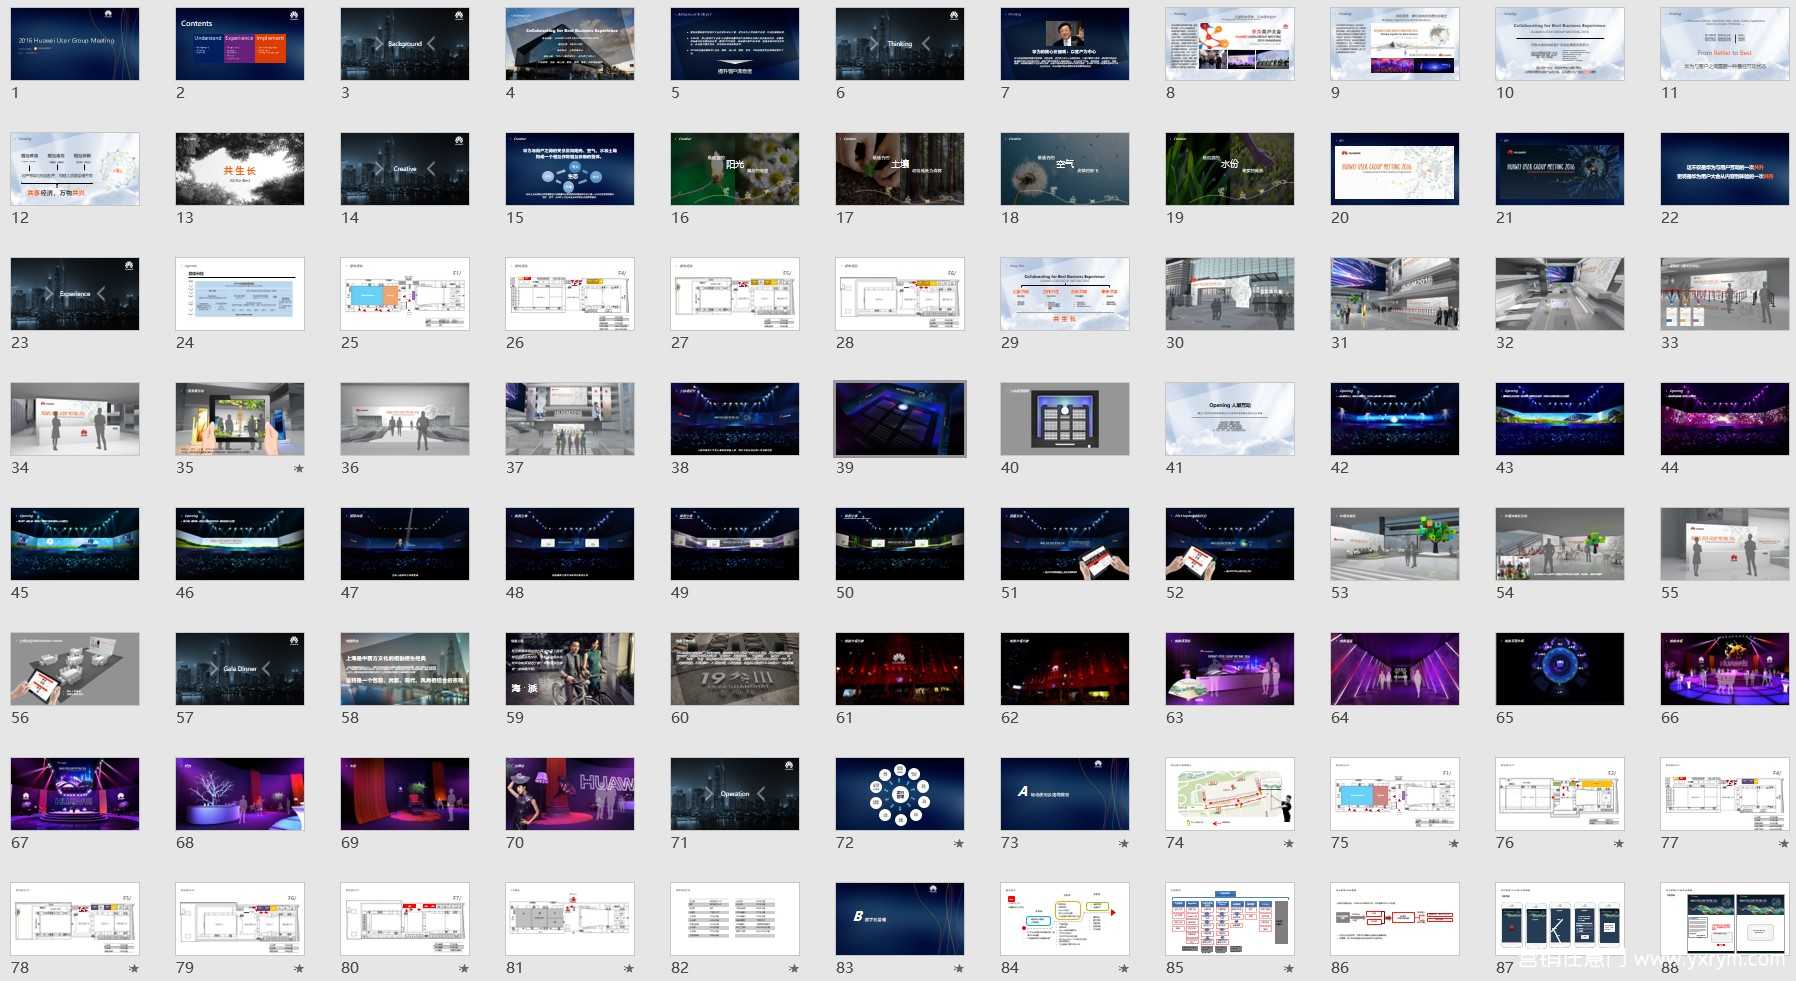Click the transition star under slide 82
The width and height of the screenshot is (1796, 981).
(794, 968)
